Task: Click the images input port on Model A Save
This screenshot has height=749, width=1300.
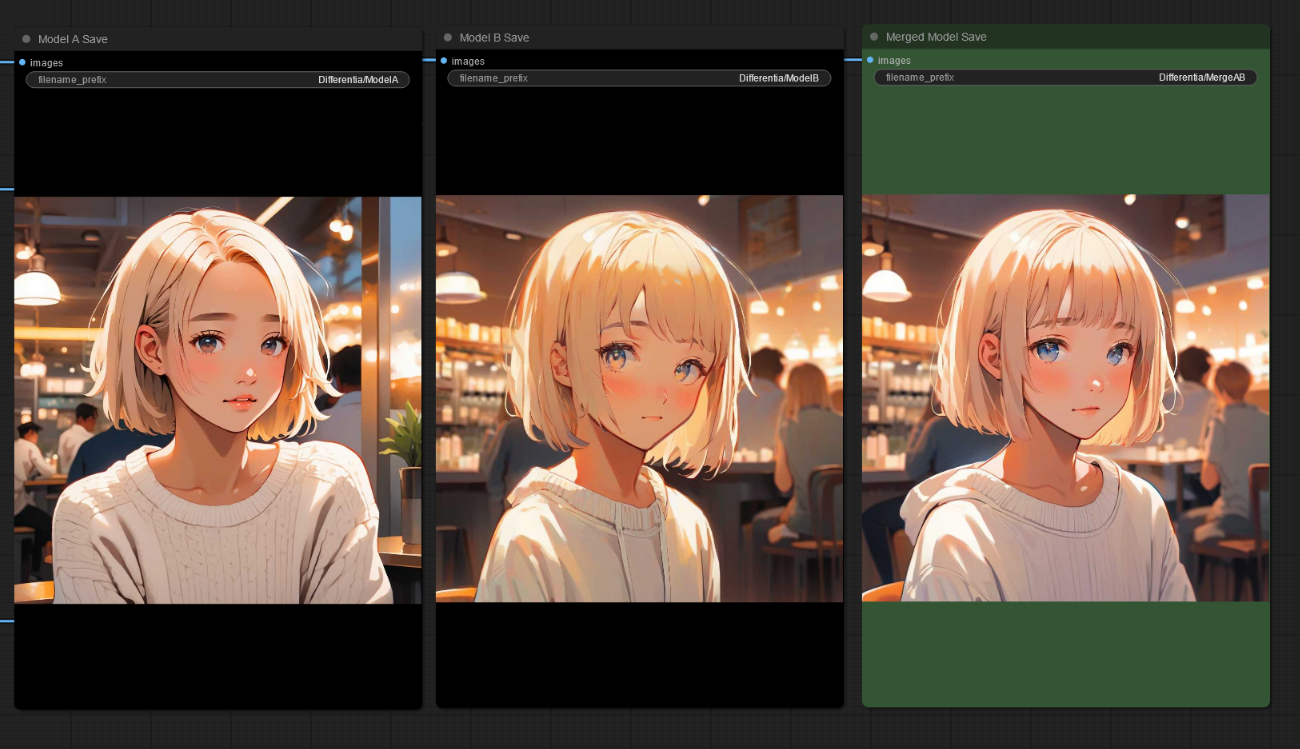Action: [22, 62]
